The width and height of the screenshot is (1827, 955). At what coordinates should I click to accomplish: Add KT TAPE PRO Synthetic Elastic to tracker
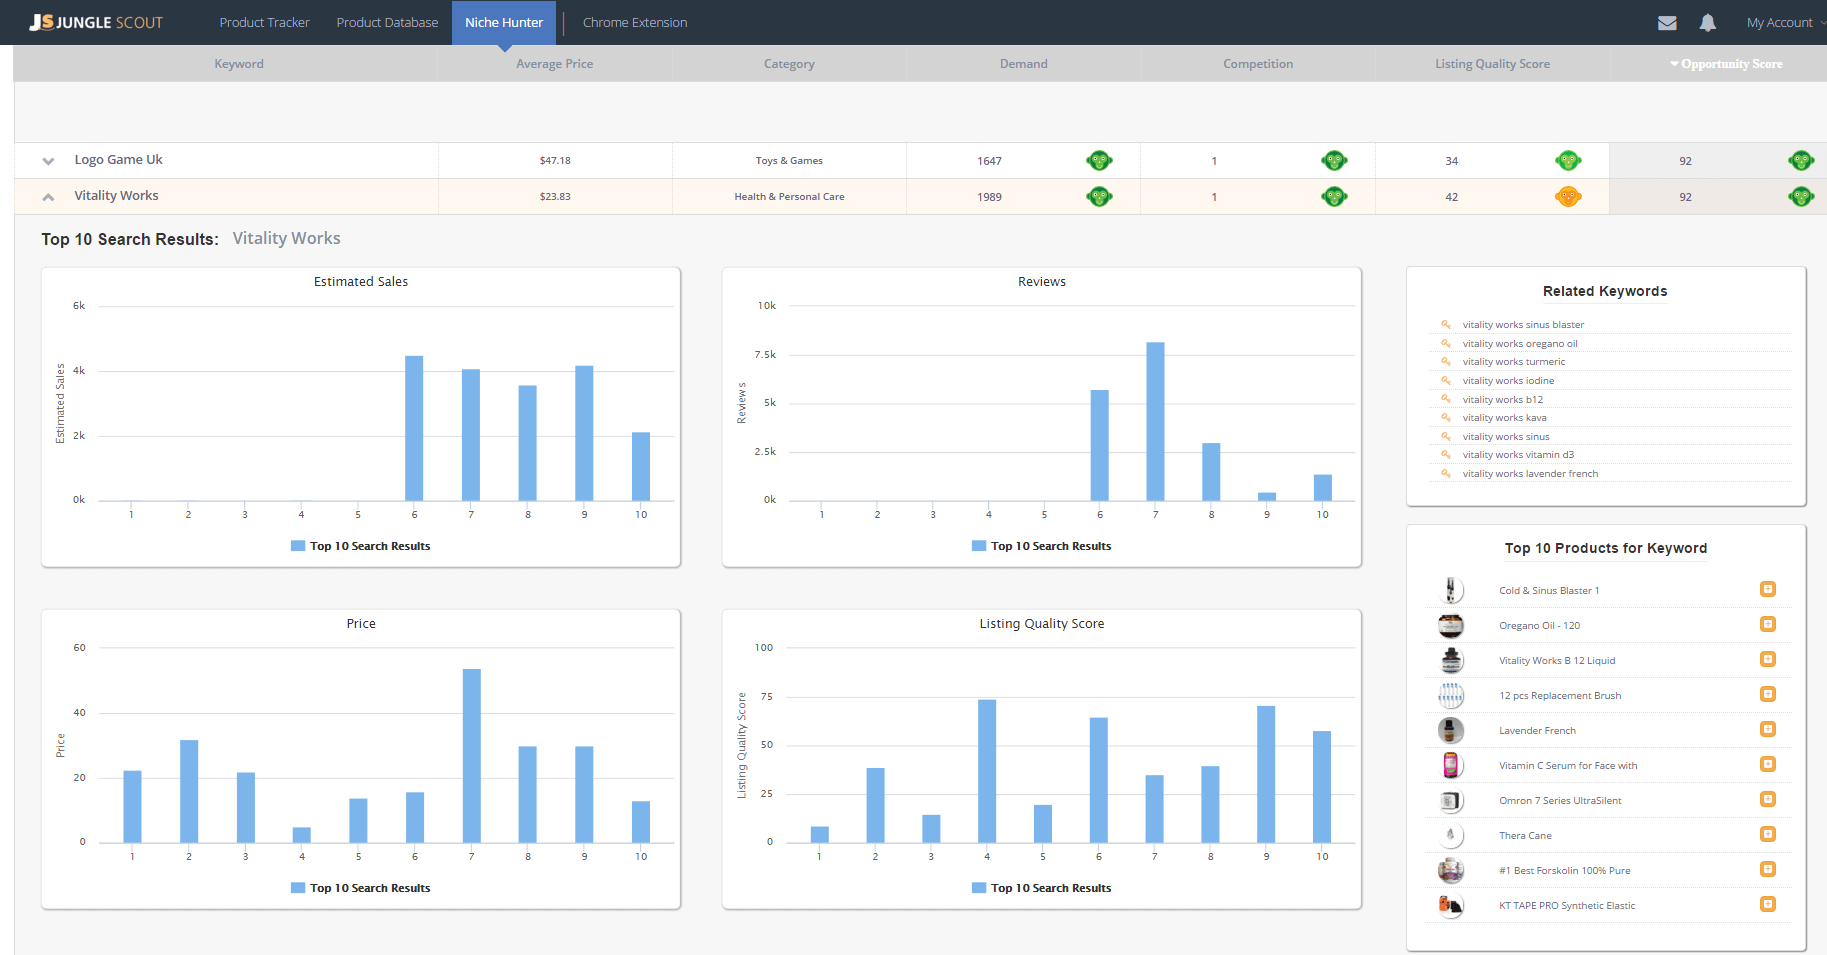pyautogui.click(x=1768, y=904)
